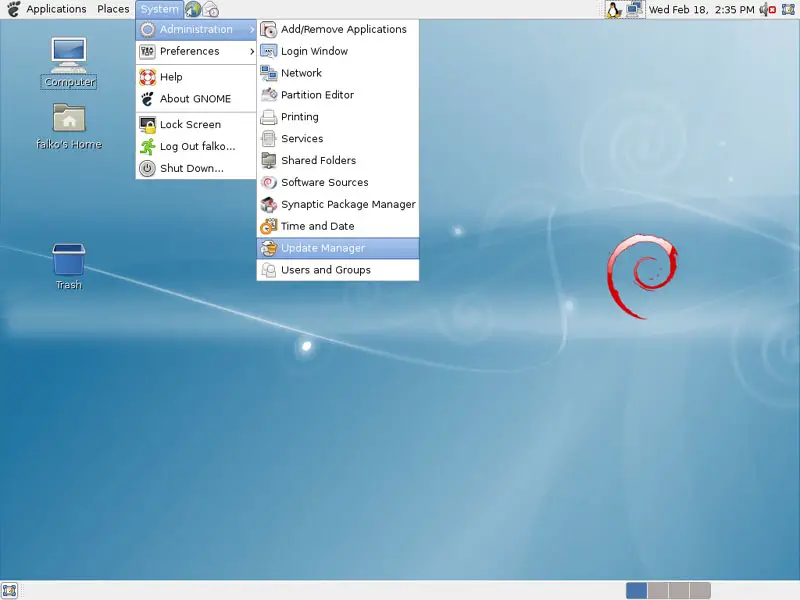
Task: Switch to the fourth workspace in switcher
Action: [700, 590]
